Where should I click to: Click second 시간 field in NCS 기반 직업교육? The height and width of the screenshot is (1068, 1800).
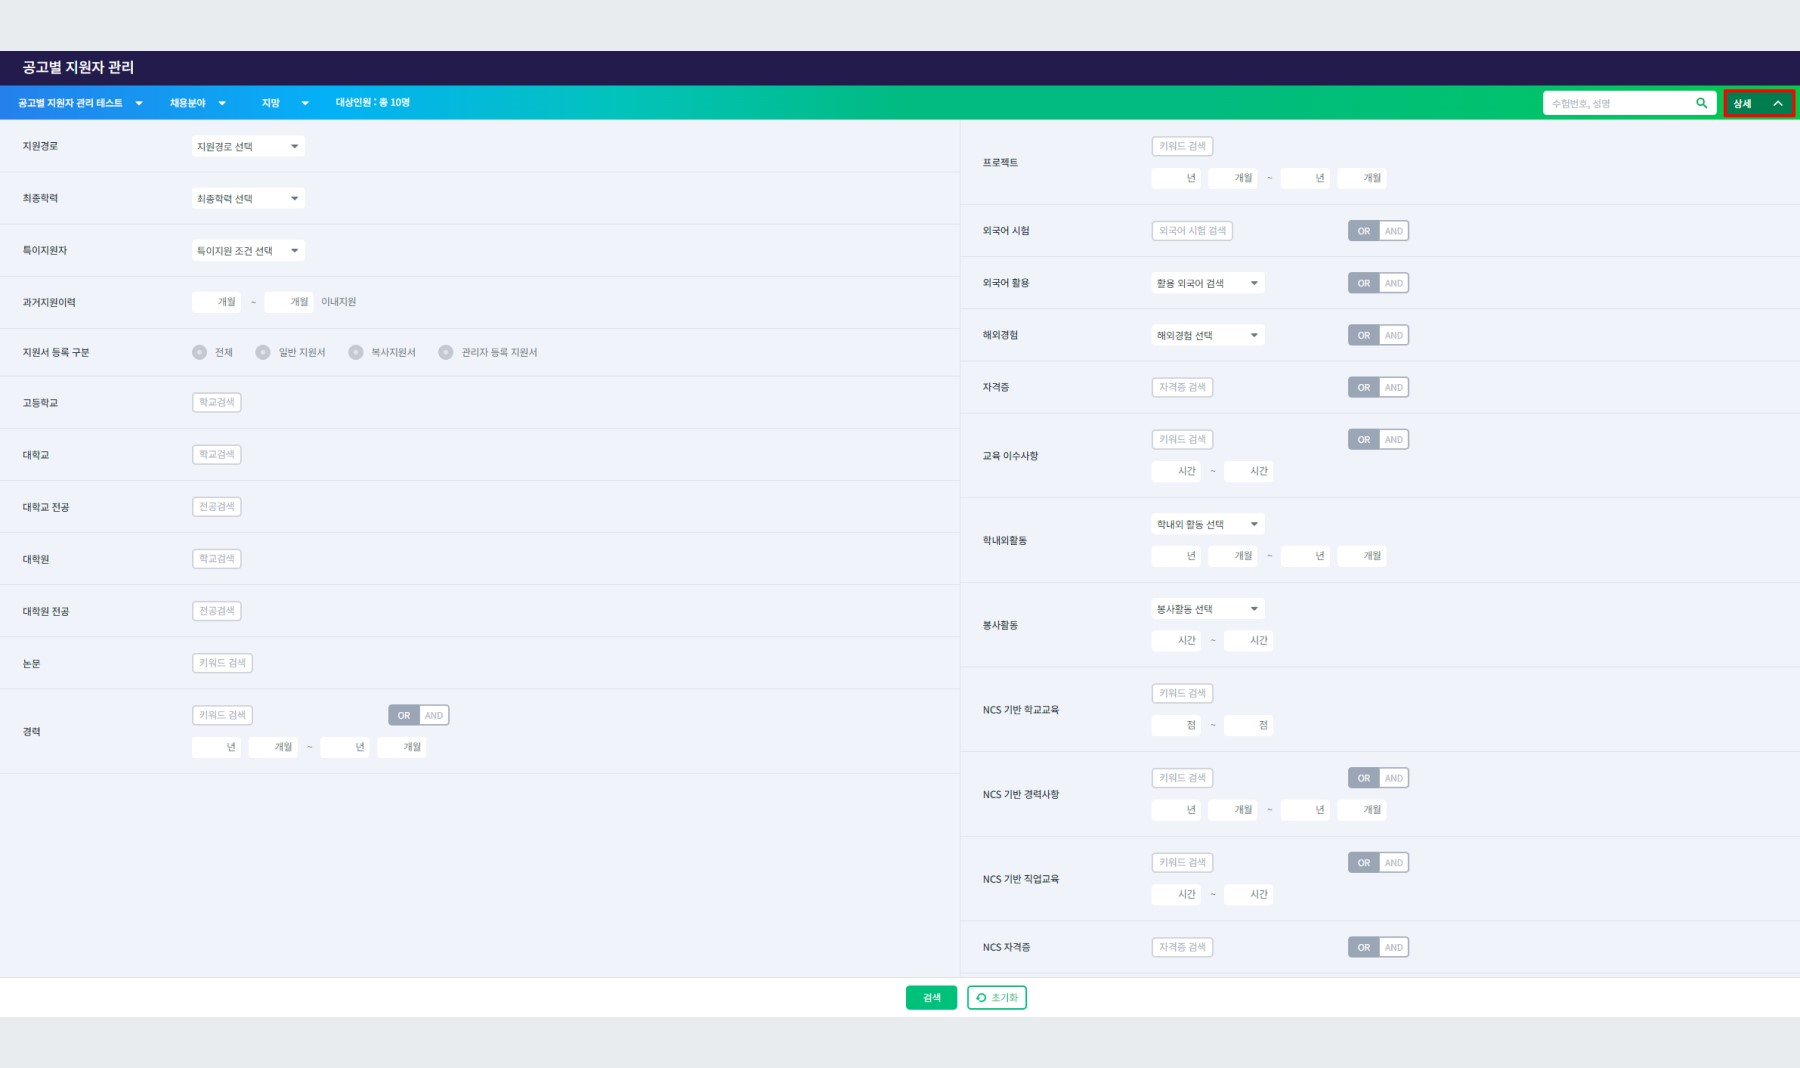pos(1248,894)
